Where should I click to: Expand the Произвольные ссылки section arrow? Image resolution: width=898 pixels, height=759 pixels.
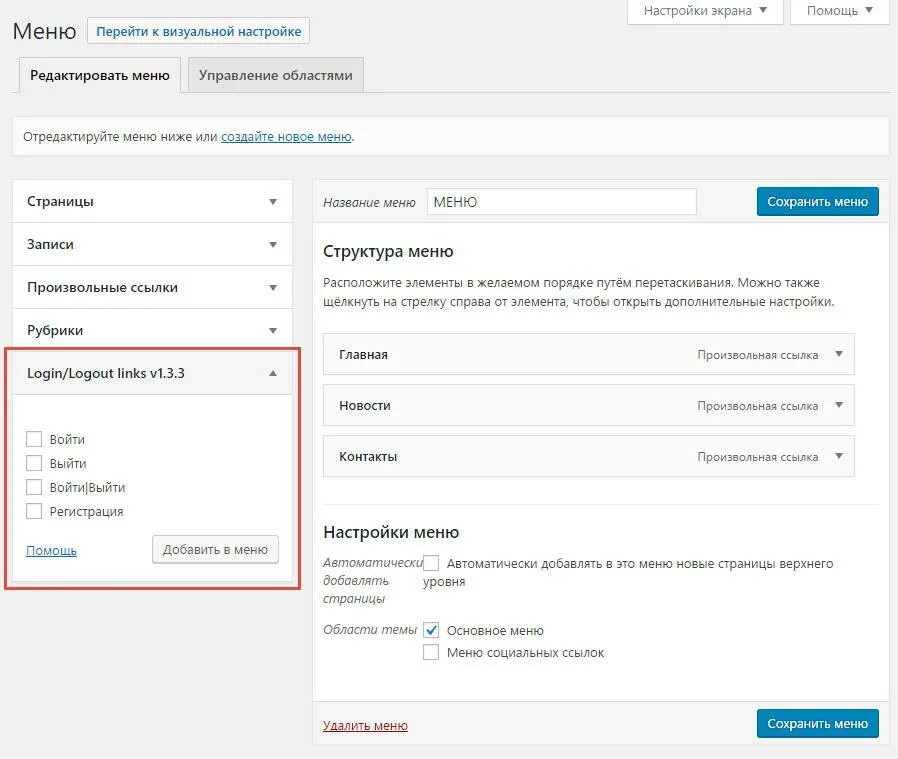273,287
